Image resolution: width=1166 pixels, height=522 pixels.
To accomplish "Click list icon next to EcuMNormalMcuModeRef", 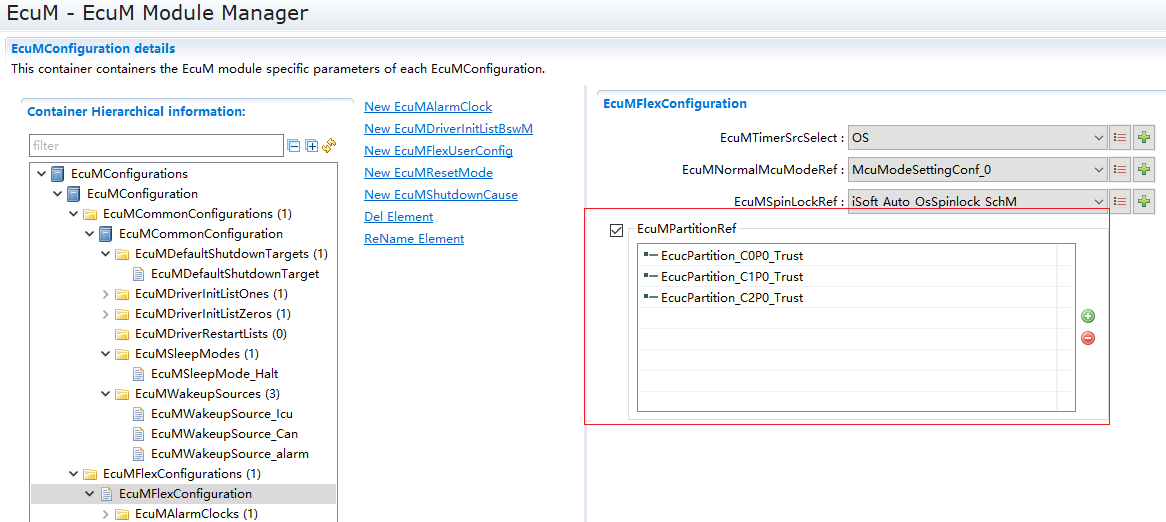I will click(1120, 170).
